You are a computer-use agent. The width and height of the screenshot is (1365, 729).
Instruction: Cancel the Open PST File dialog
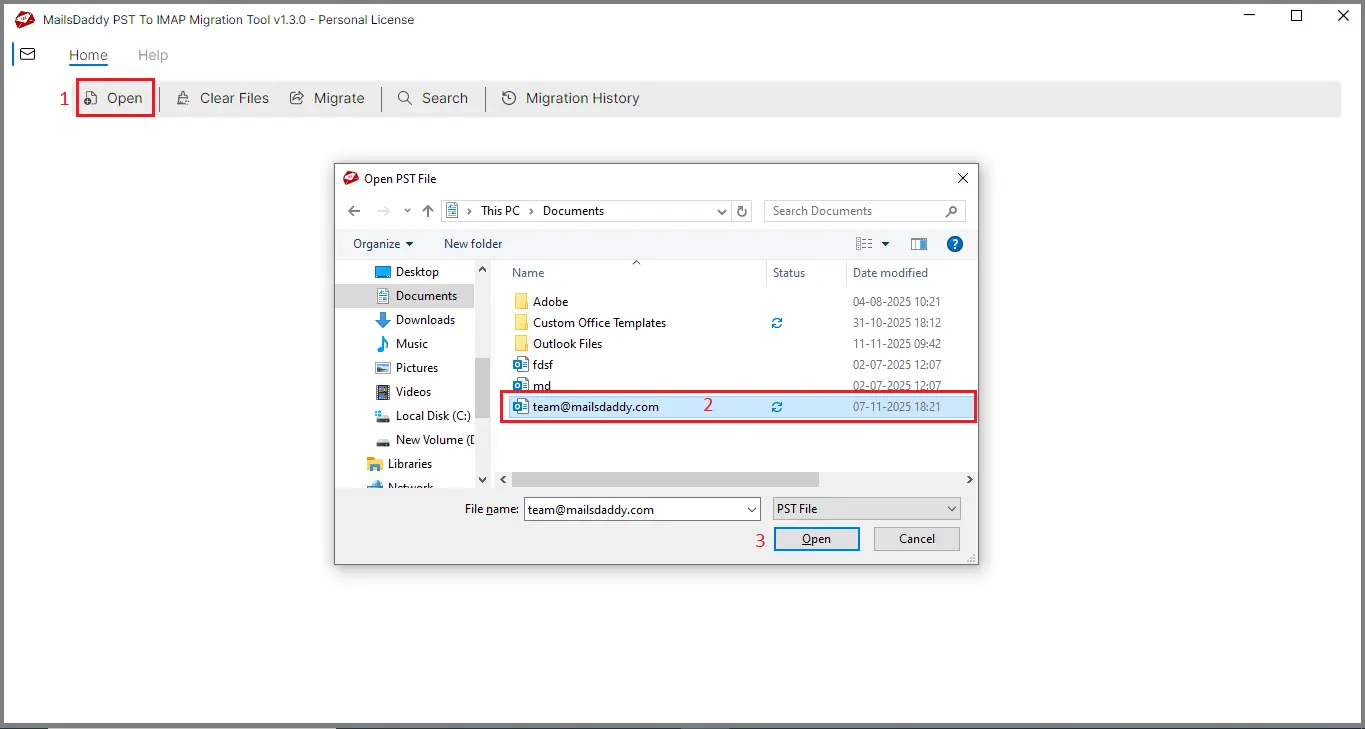(915, 538)
